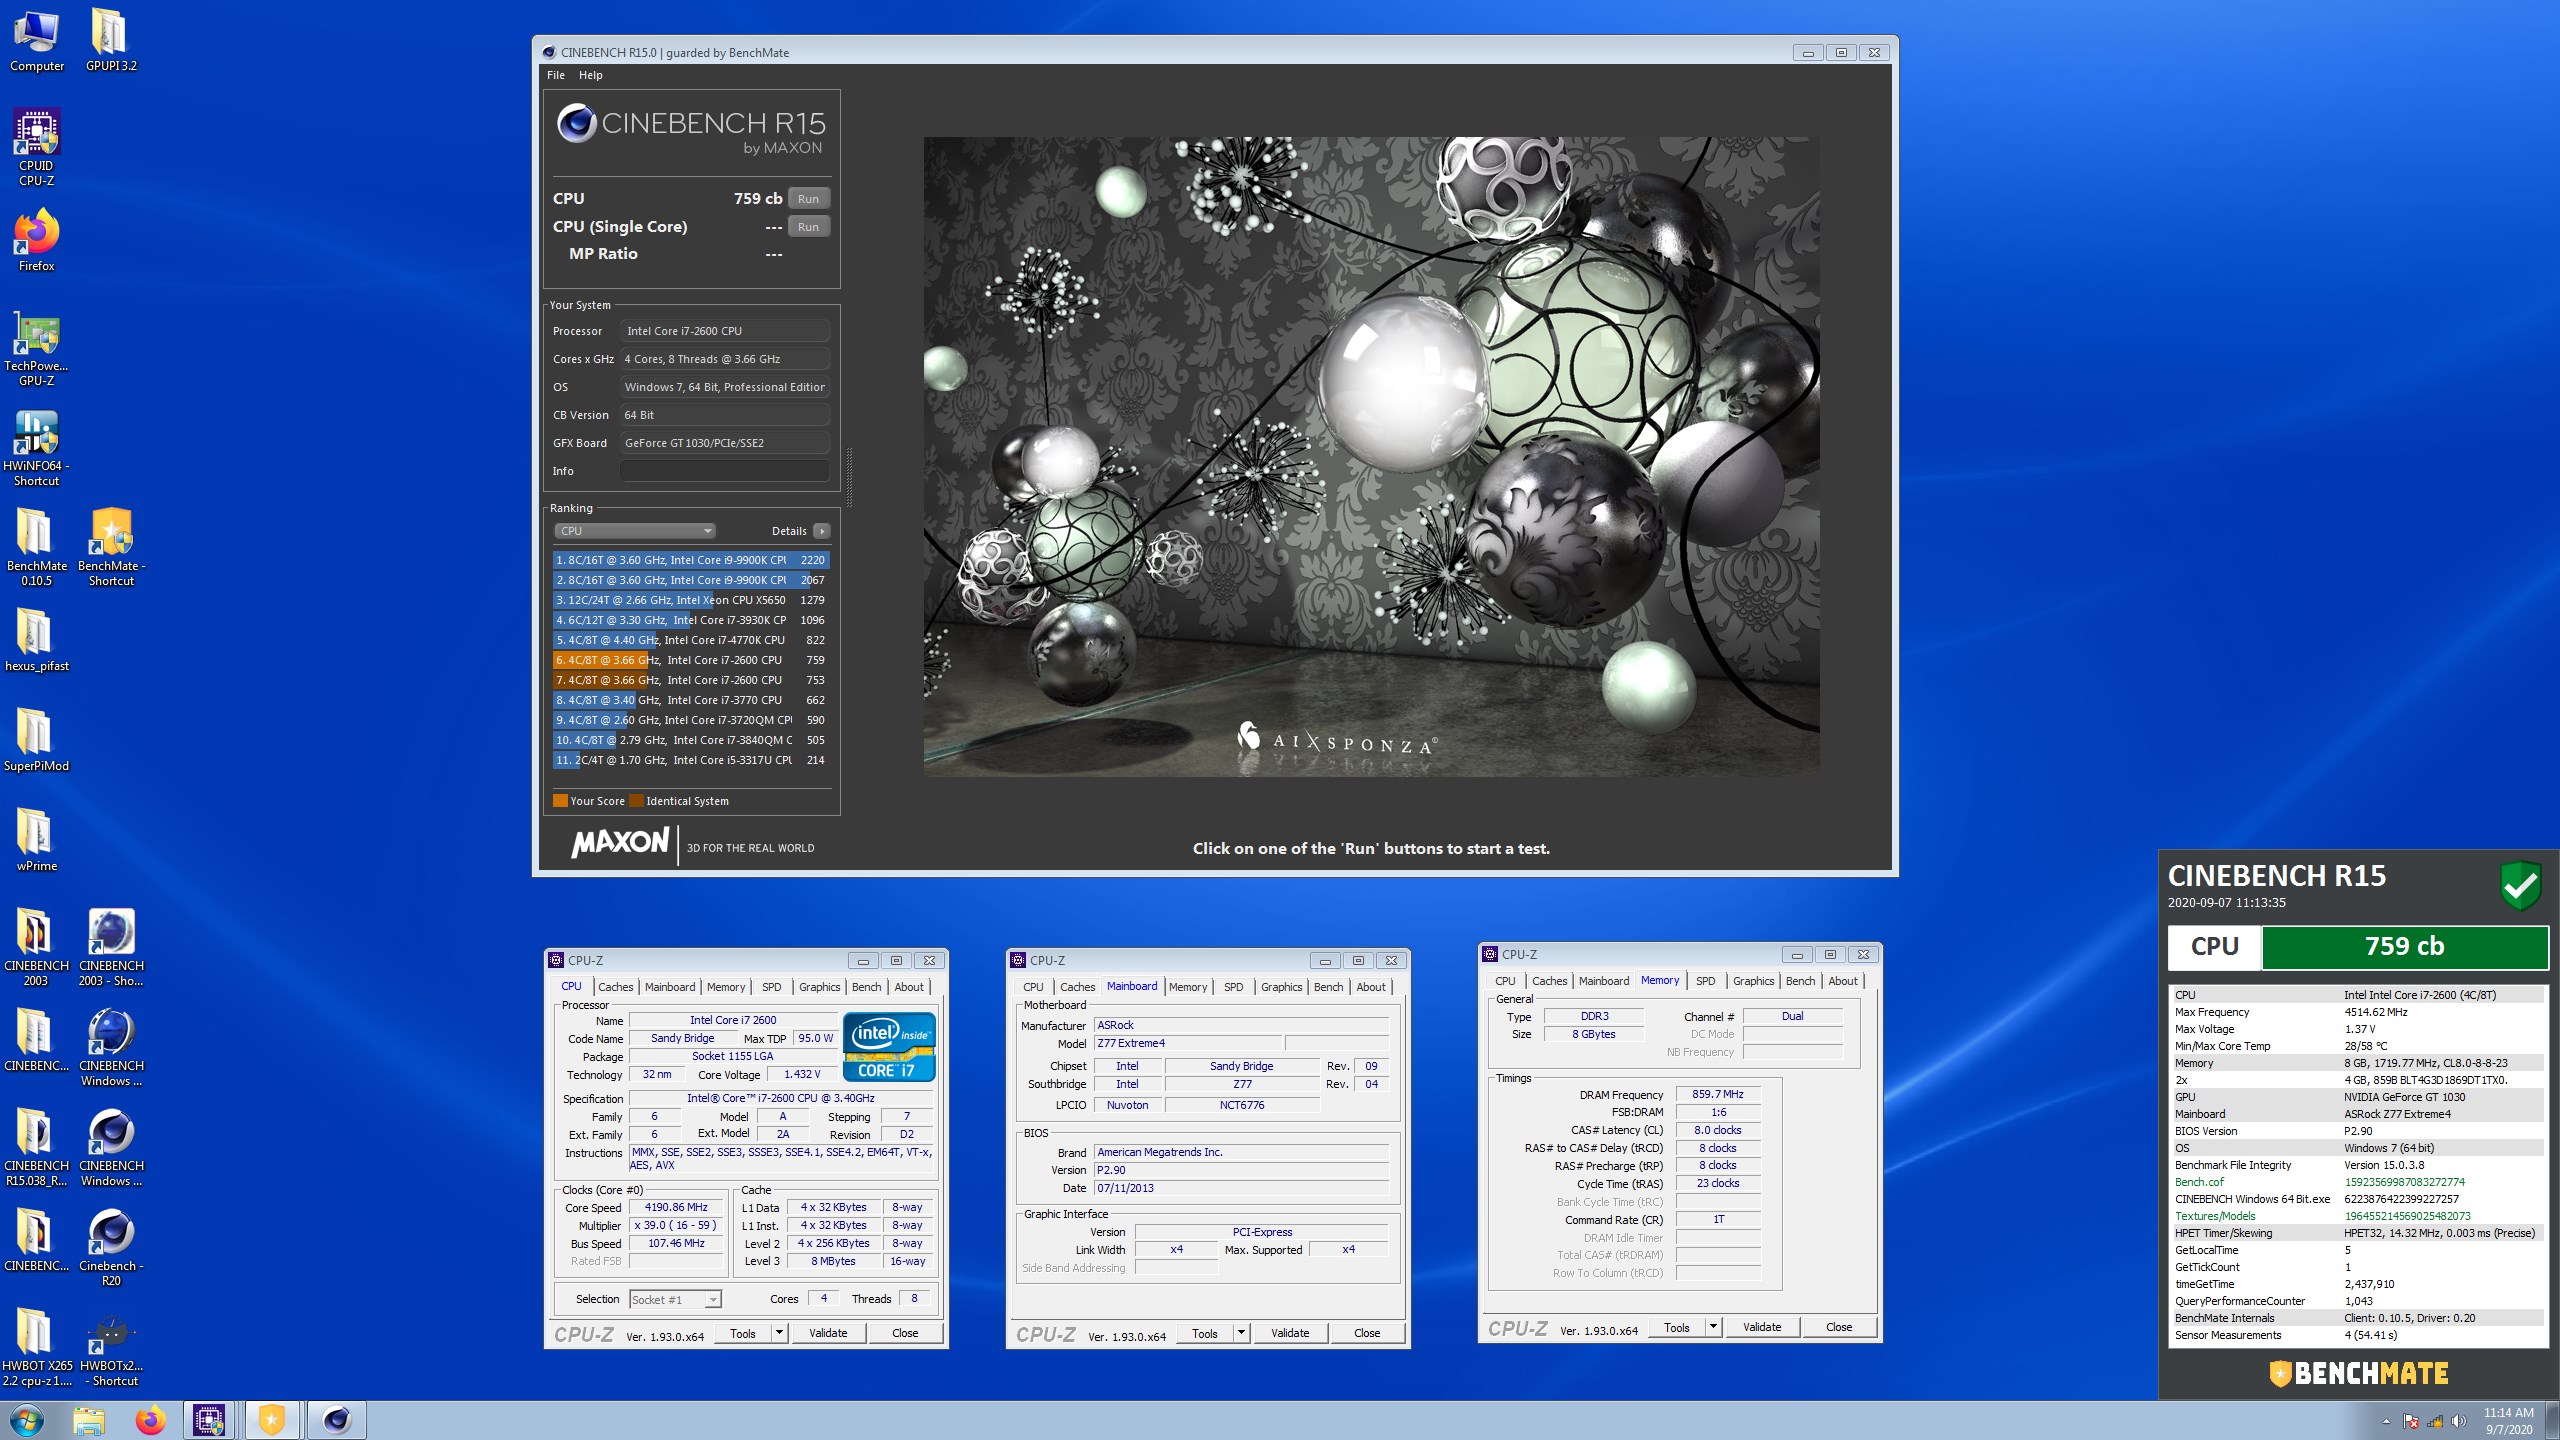Click Validate in first CPU-Z window

828,1333
